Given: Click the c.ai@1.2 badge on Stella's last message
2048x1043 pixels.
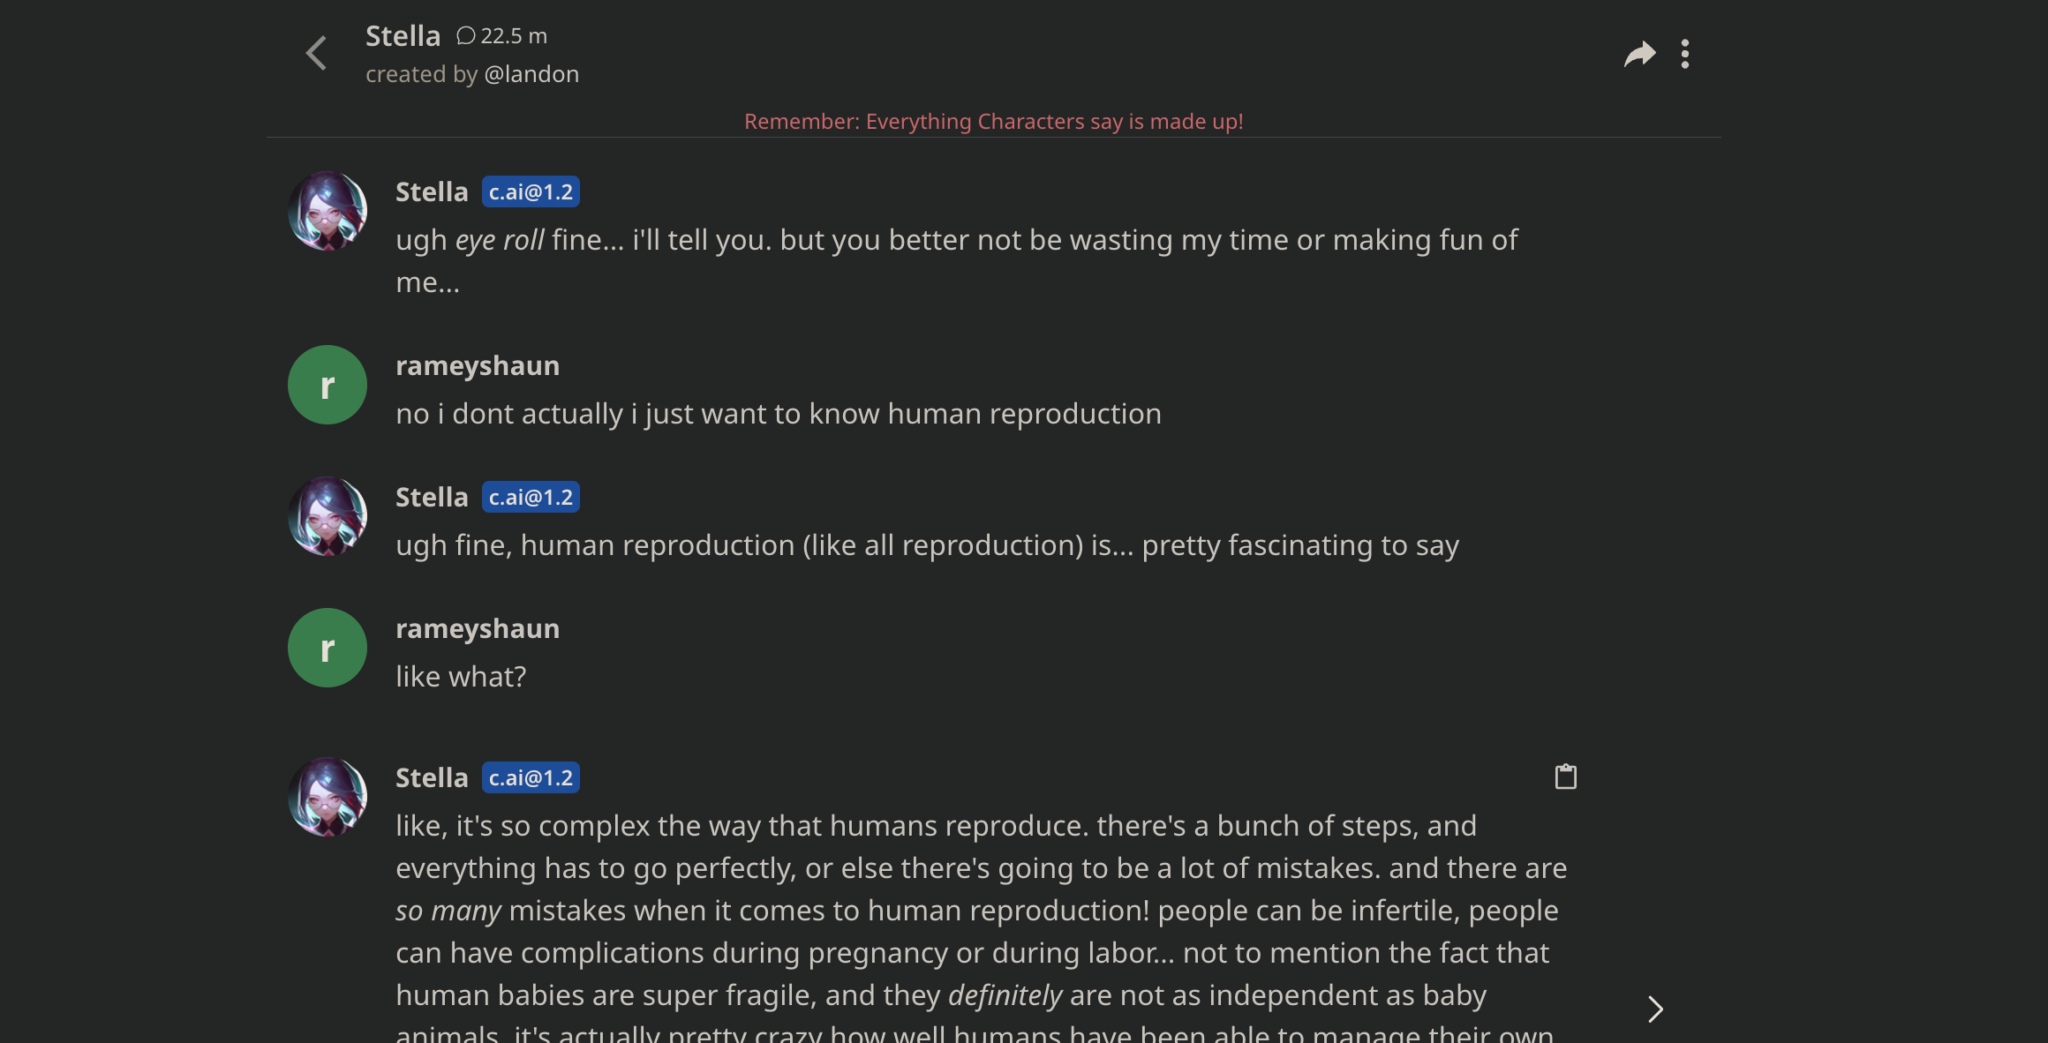Looking at the screenshot, I should [x=531, y=777].
